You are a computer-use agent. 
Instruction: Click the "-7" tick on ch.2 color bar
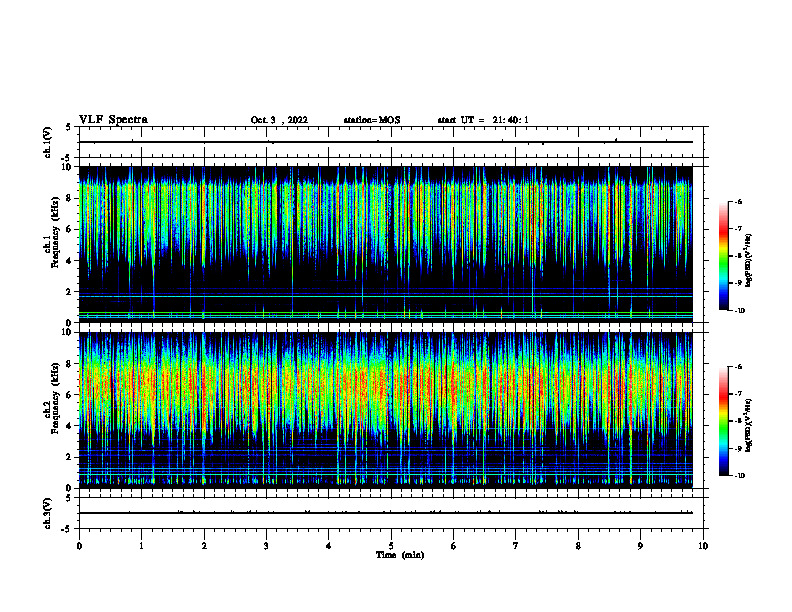tap(738, 394)
